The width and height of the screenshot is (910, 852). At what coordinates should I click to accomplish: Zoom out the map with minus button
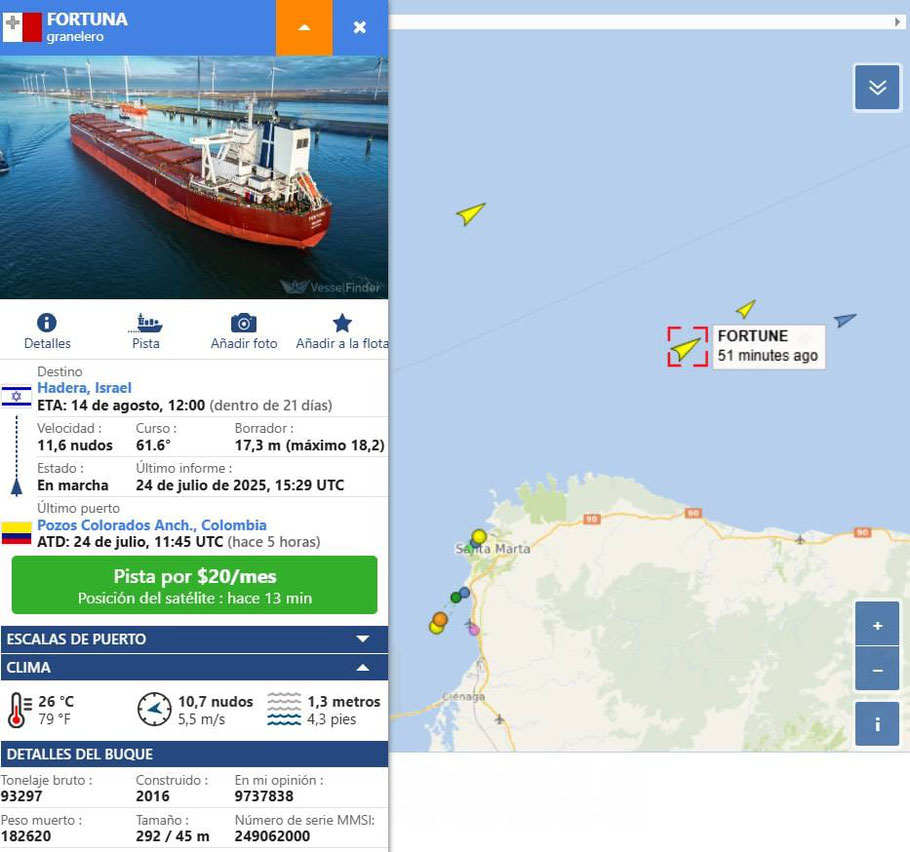[x=877, y=670]
